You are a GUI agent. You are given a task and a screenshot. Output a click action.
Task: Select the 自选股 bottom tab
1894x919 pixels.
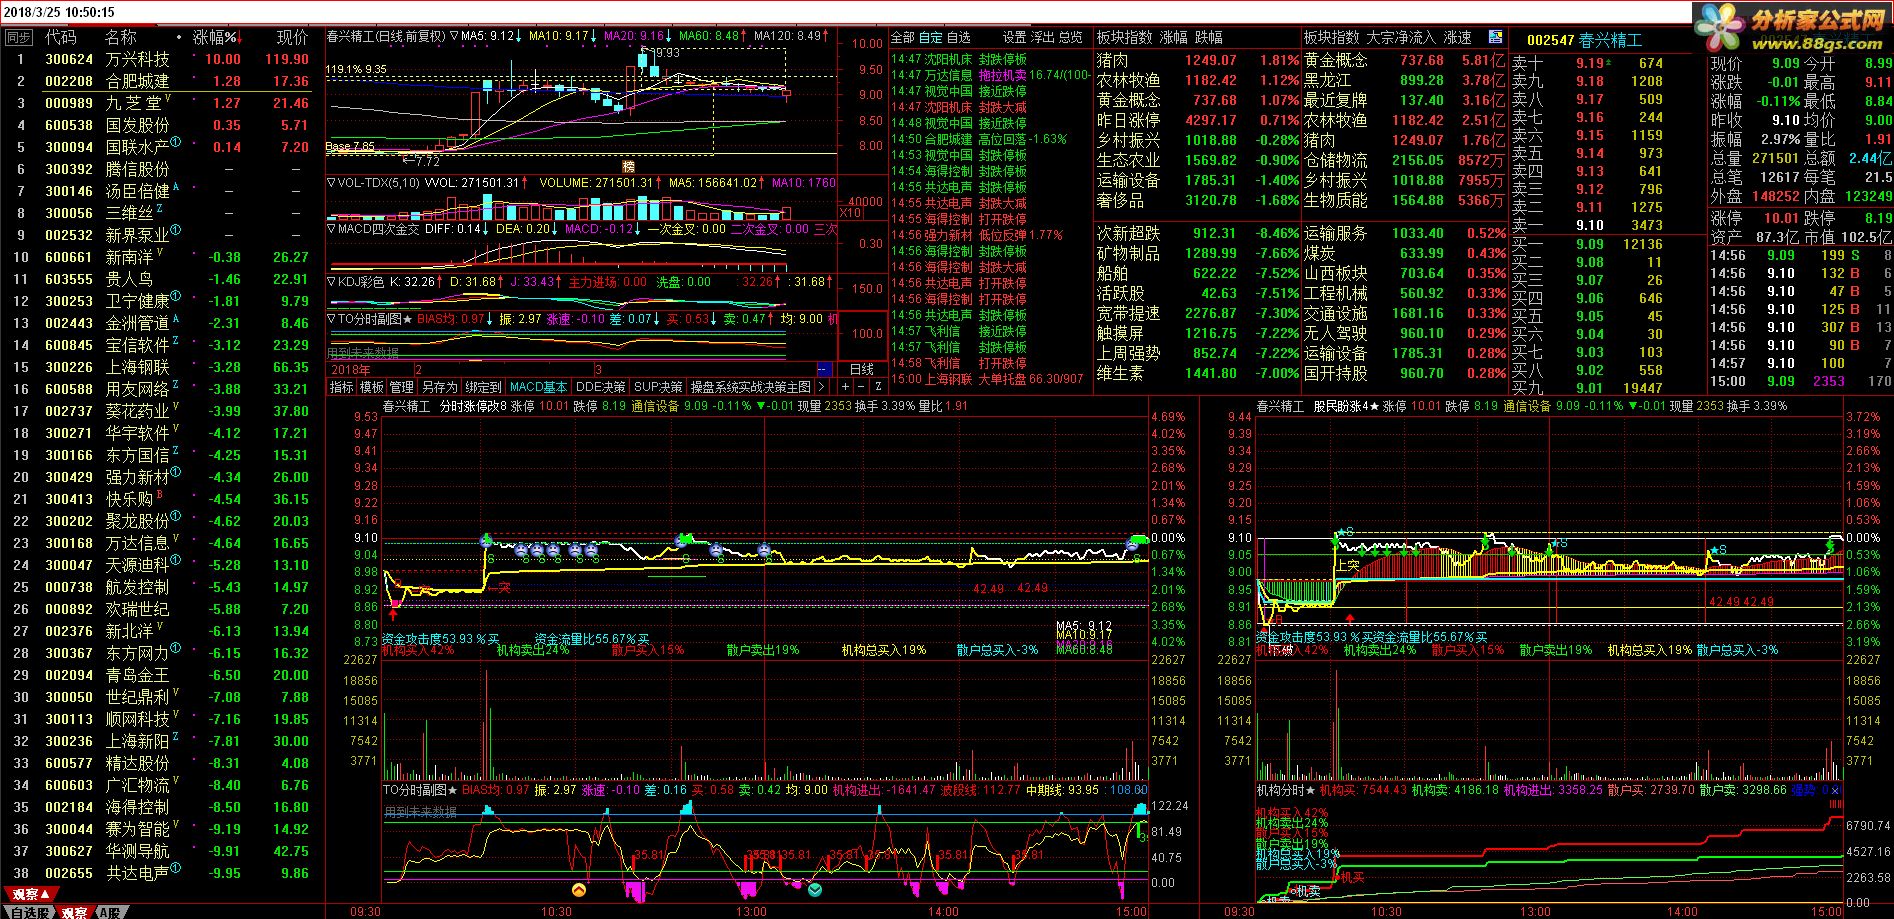click(x=28, y=912)
